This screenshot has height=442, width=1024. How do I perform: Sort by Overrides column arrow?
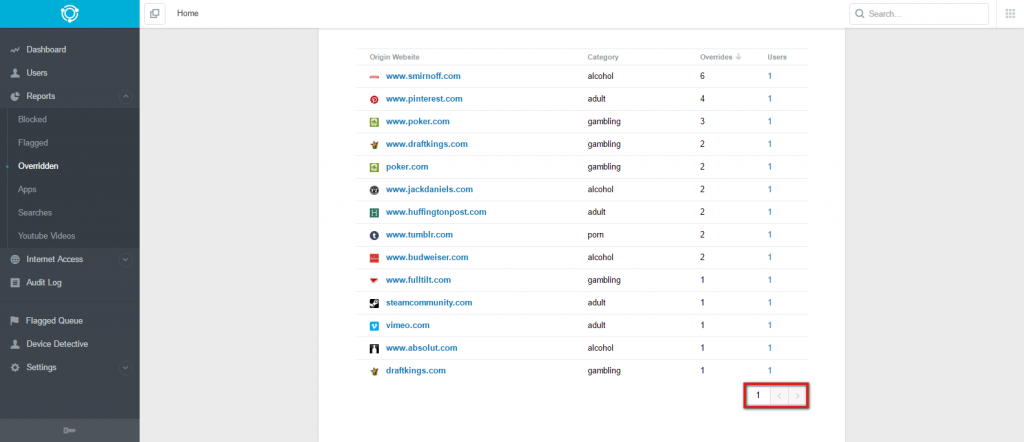(739, 57)
